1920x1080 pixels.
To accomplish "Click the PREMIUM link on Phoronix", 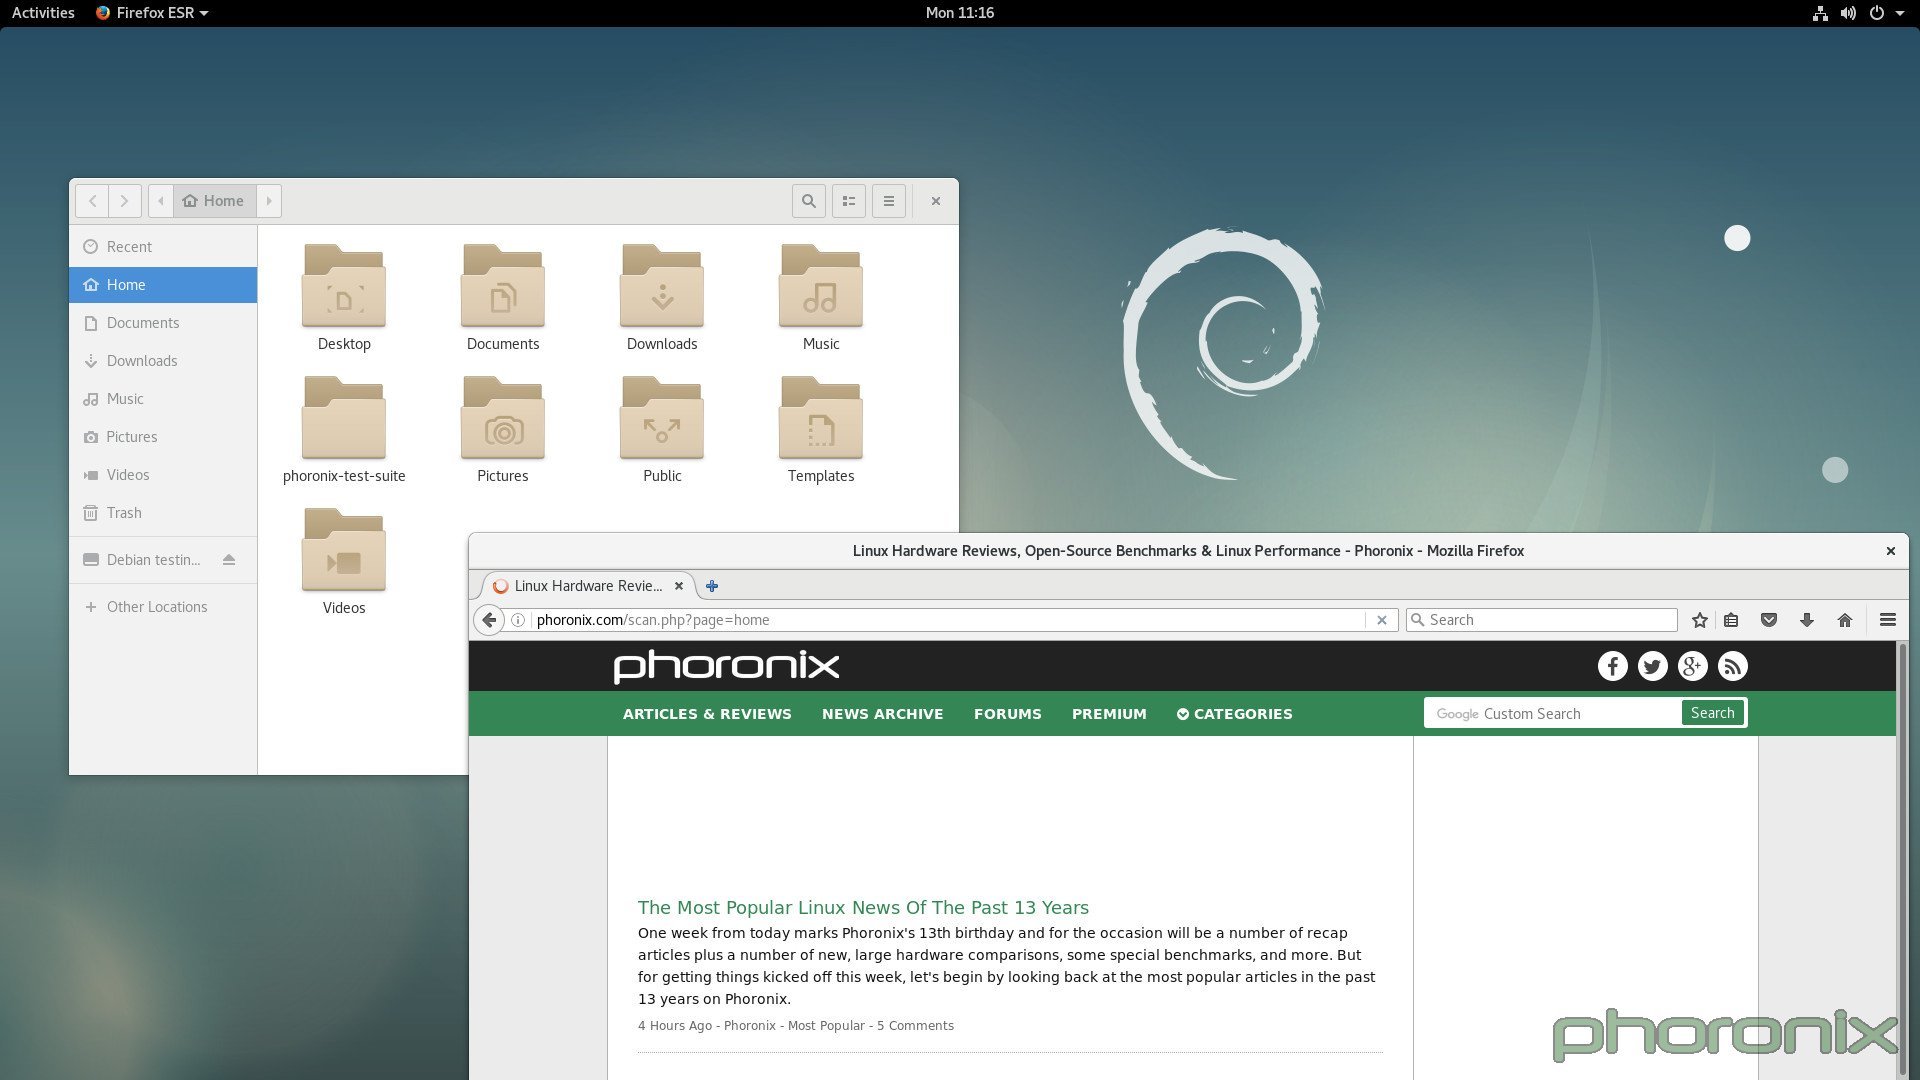I will click(1108, 713).
